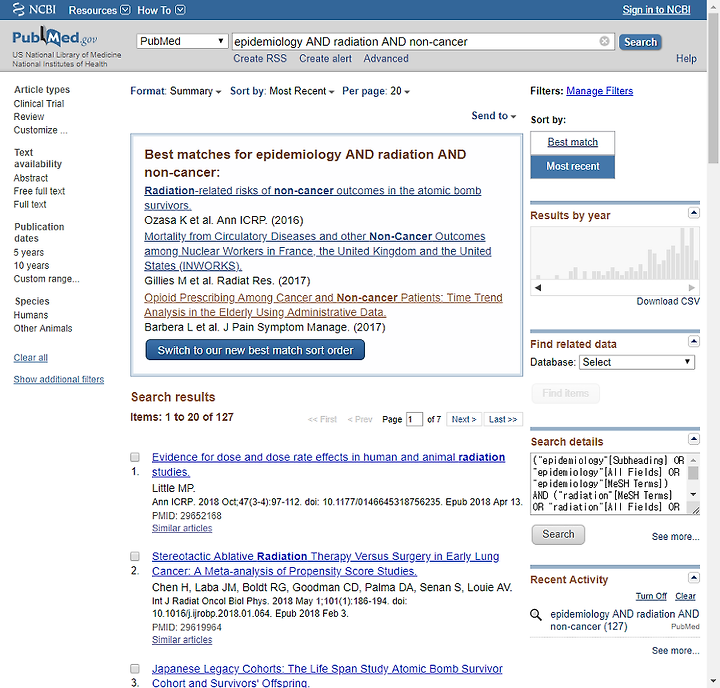
Task: Filter species by Humans
Action: coord(31,315)
